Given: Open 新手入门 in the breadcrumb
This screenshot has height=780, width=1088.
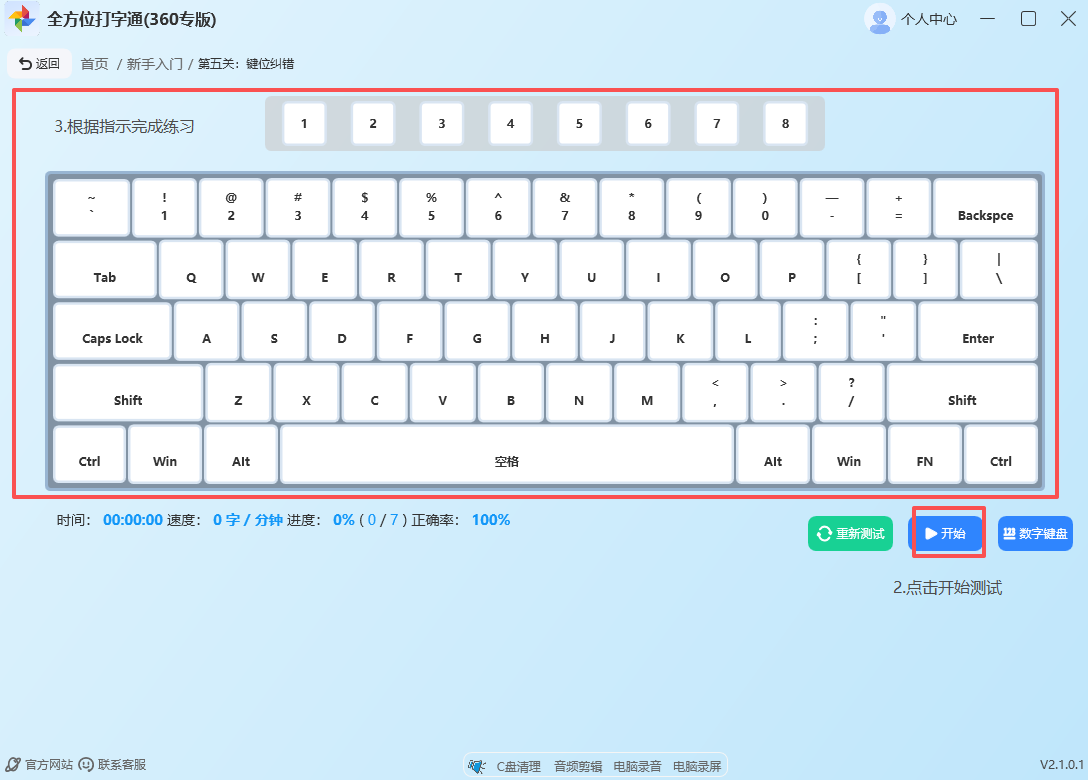Looking at the screenshot, I should 154,64.
